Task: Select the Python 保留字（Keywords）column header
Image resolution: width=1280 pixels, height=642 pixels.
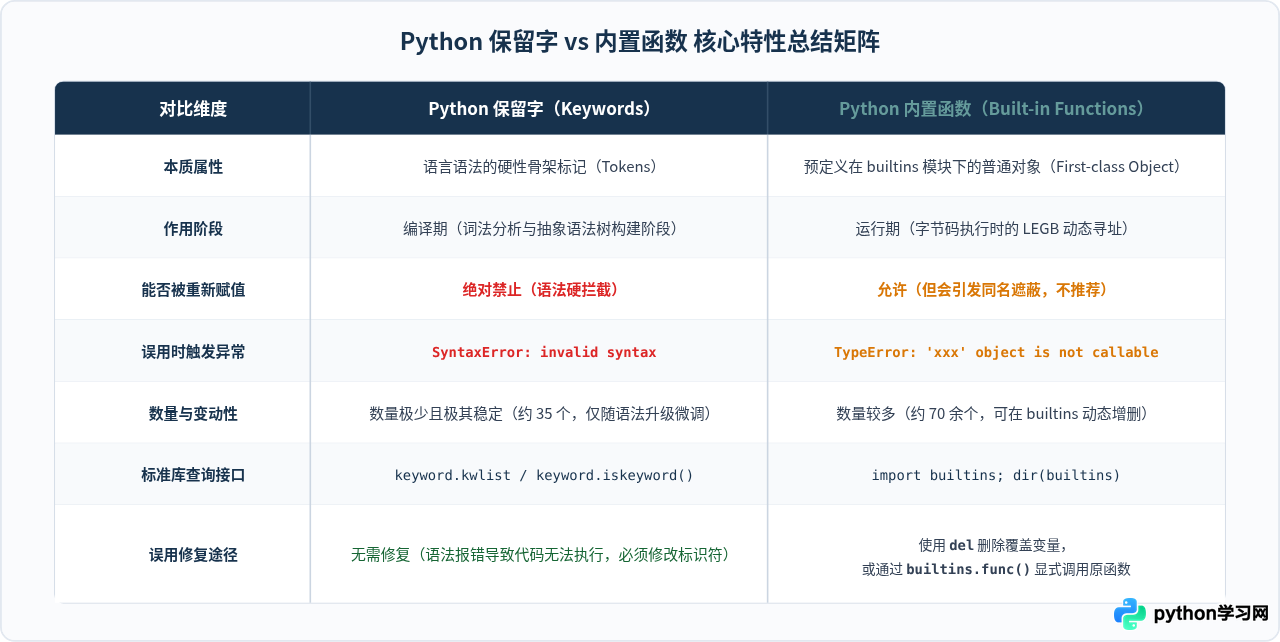Action: 540,109
